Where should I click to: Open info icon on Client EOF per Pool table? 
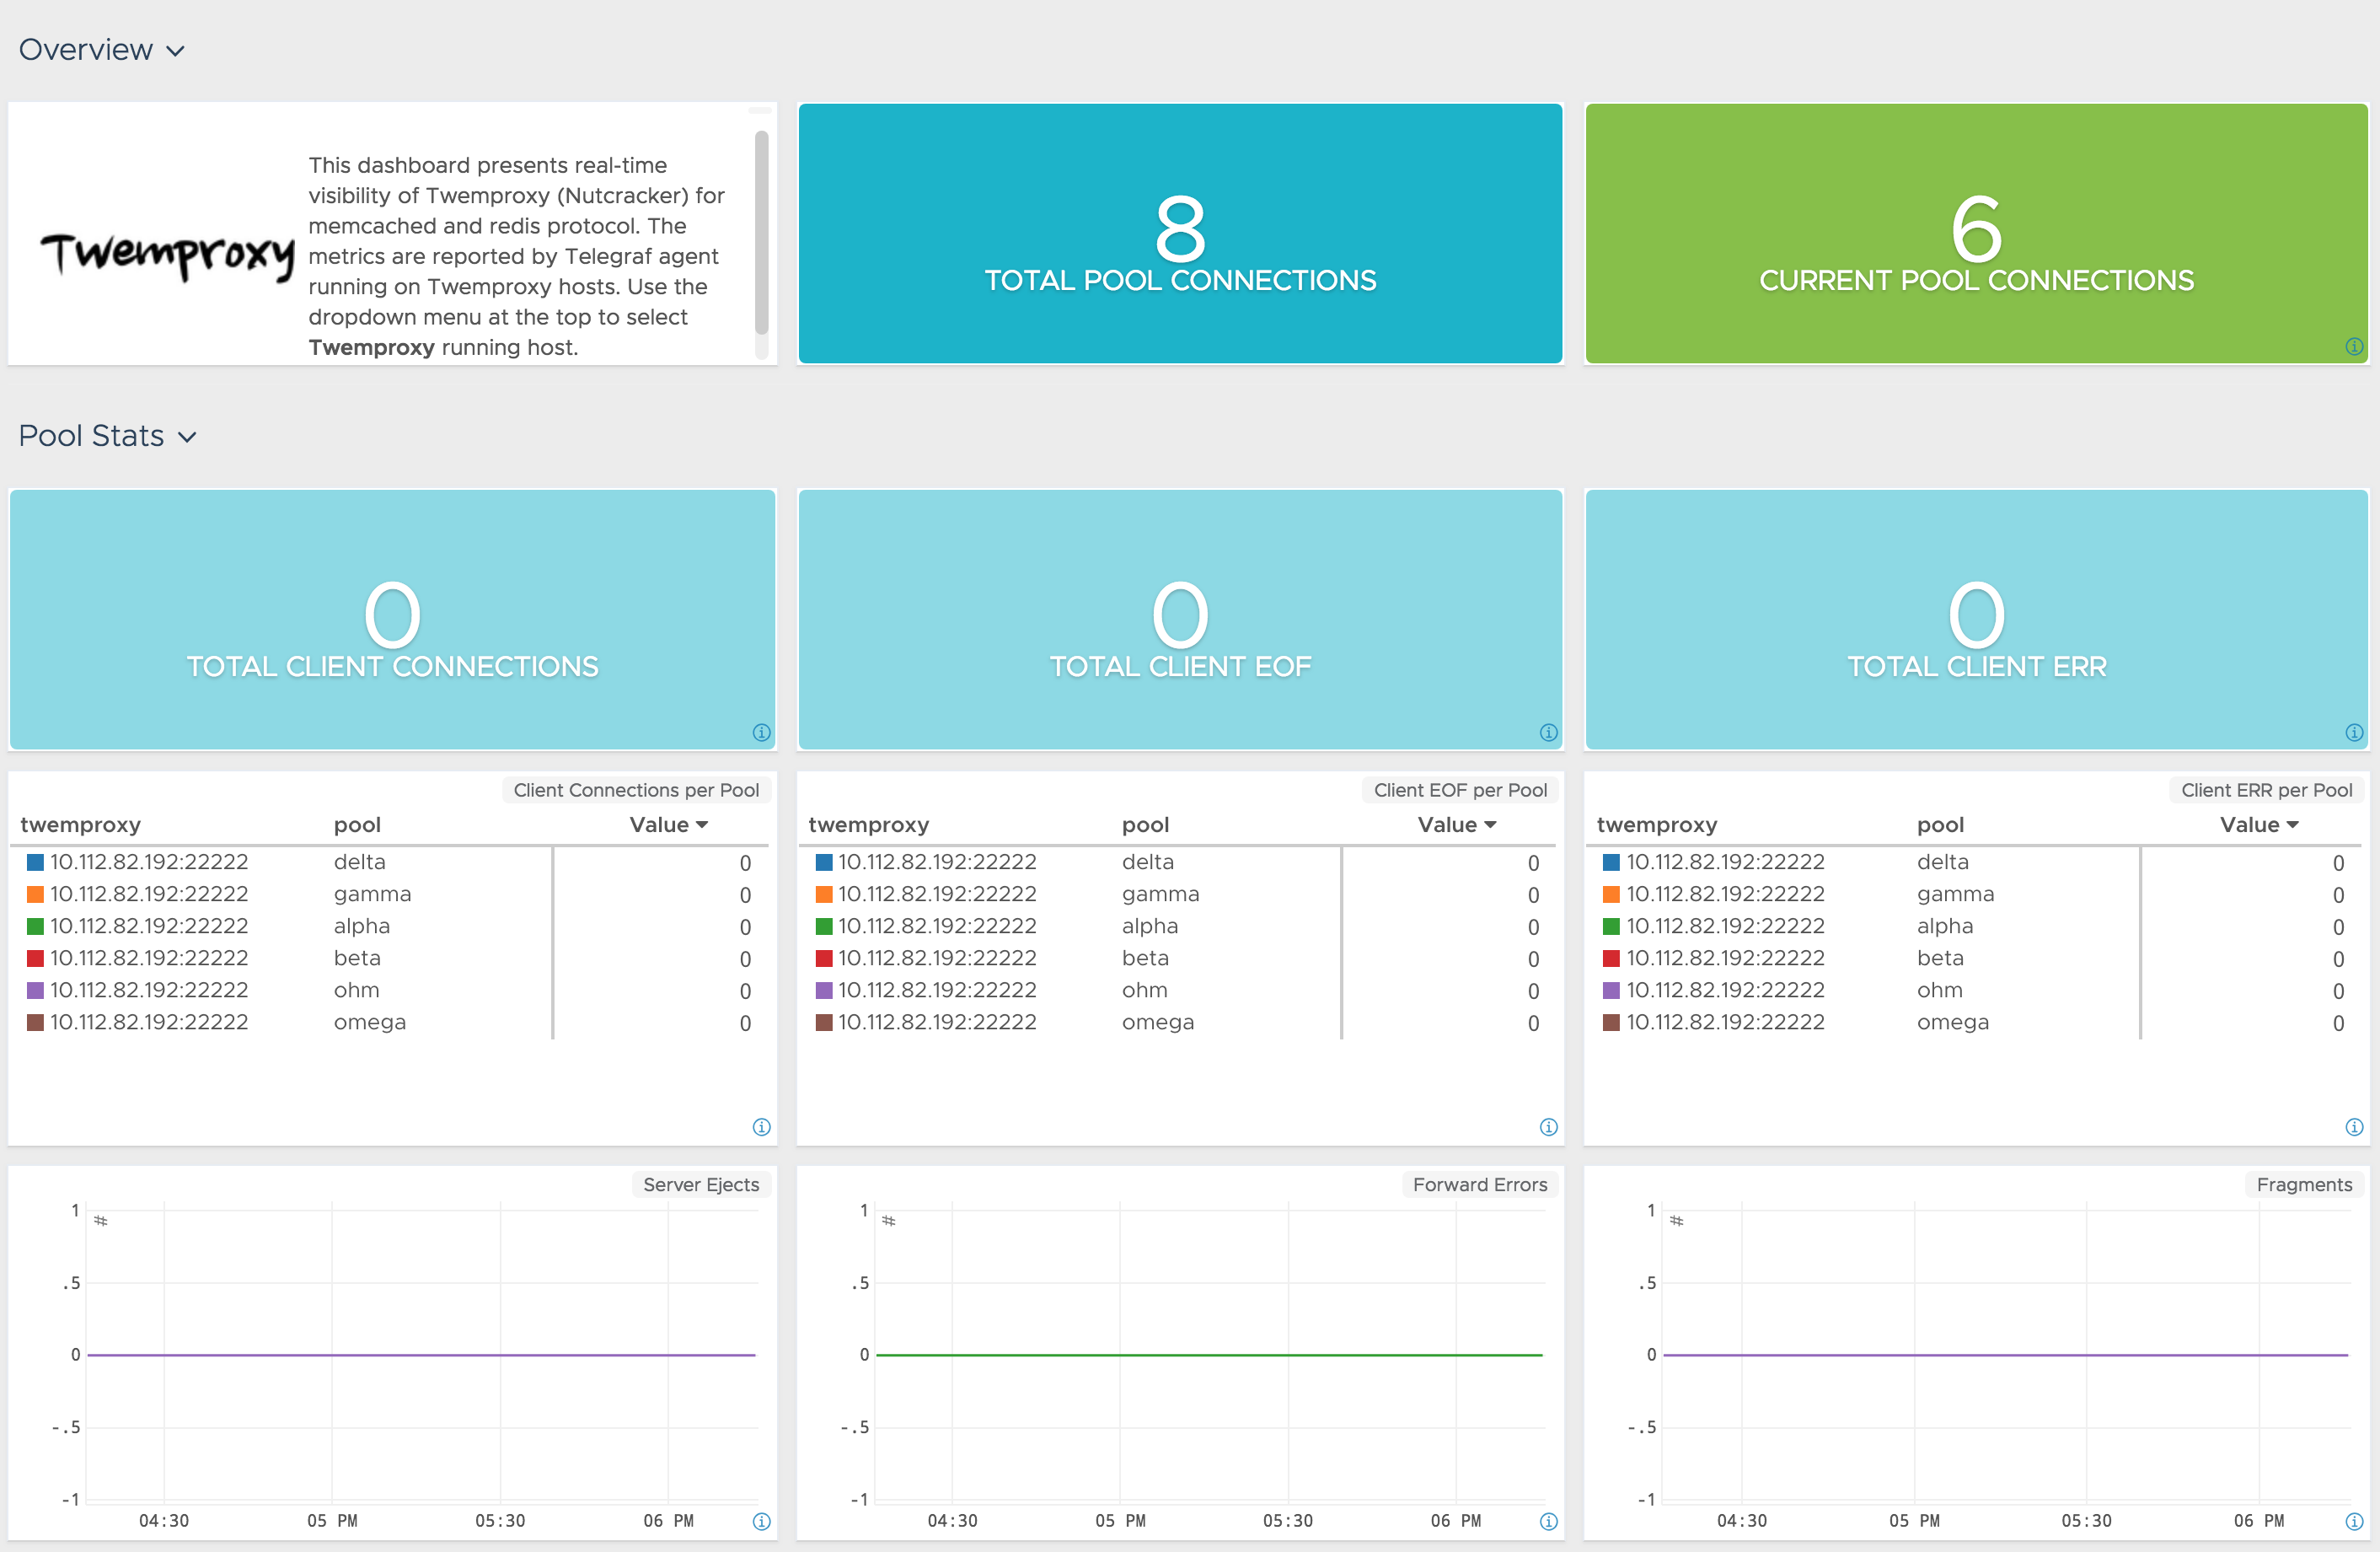coord(1548,1127)
